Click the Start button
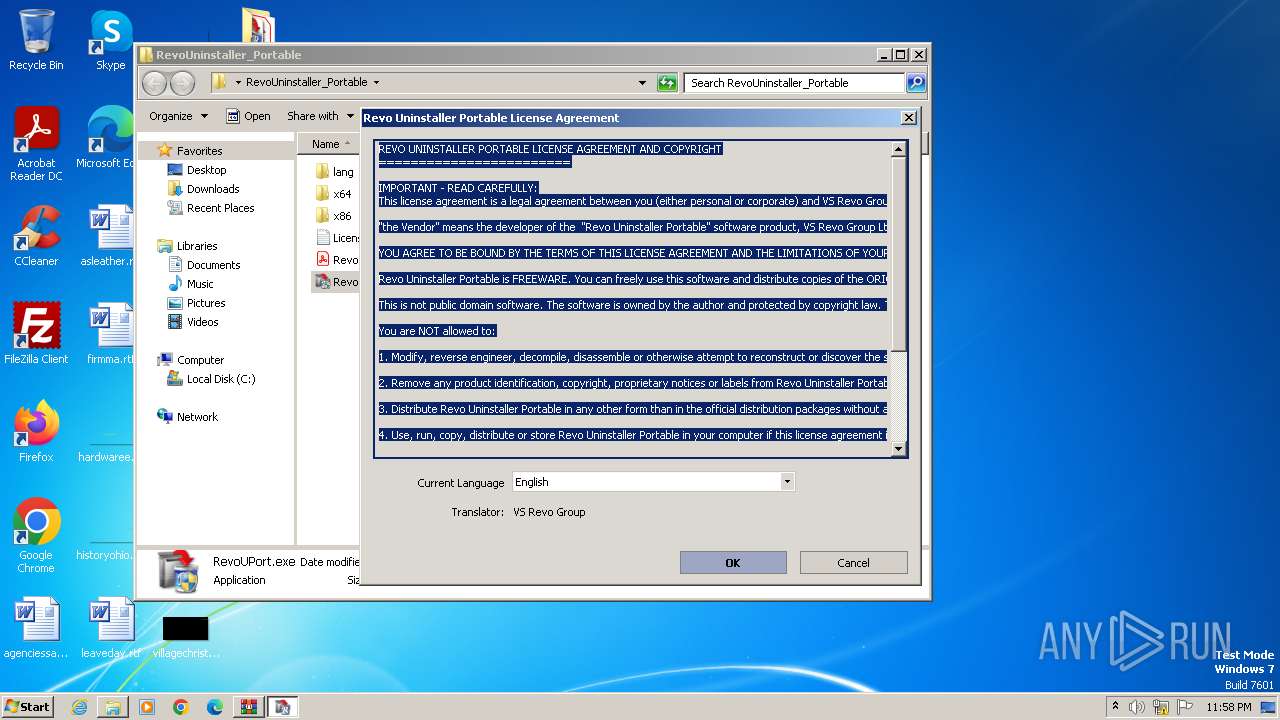 click(27, 707)
